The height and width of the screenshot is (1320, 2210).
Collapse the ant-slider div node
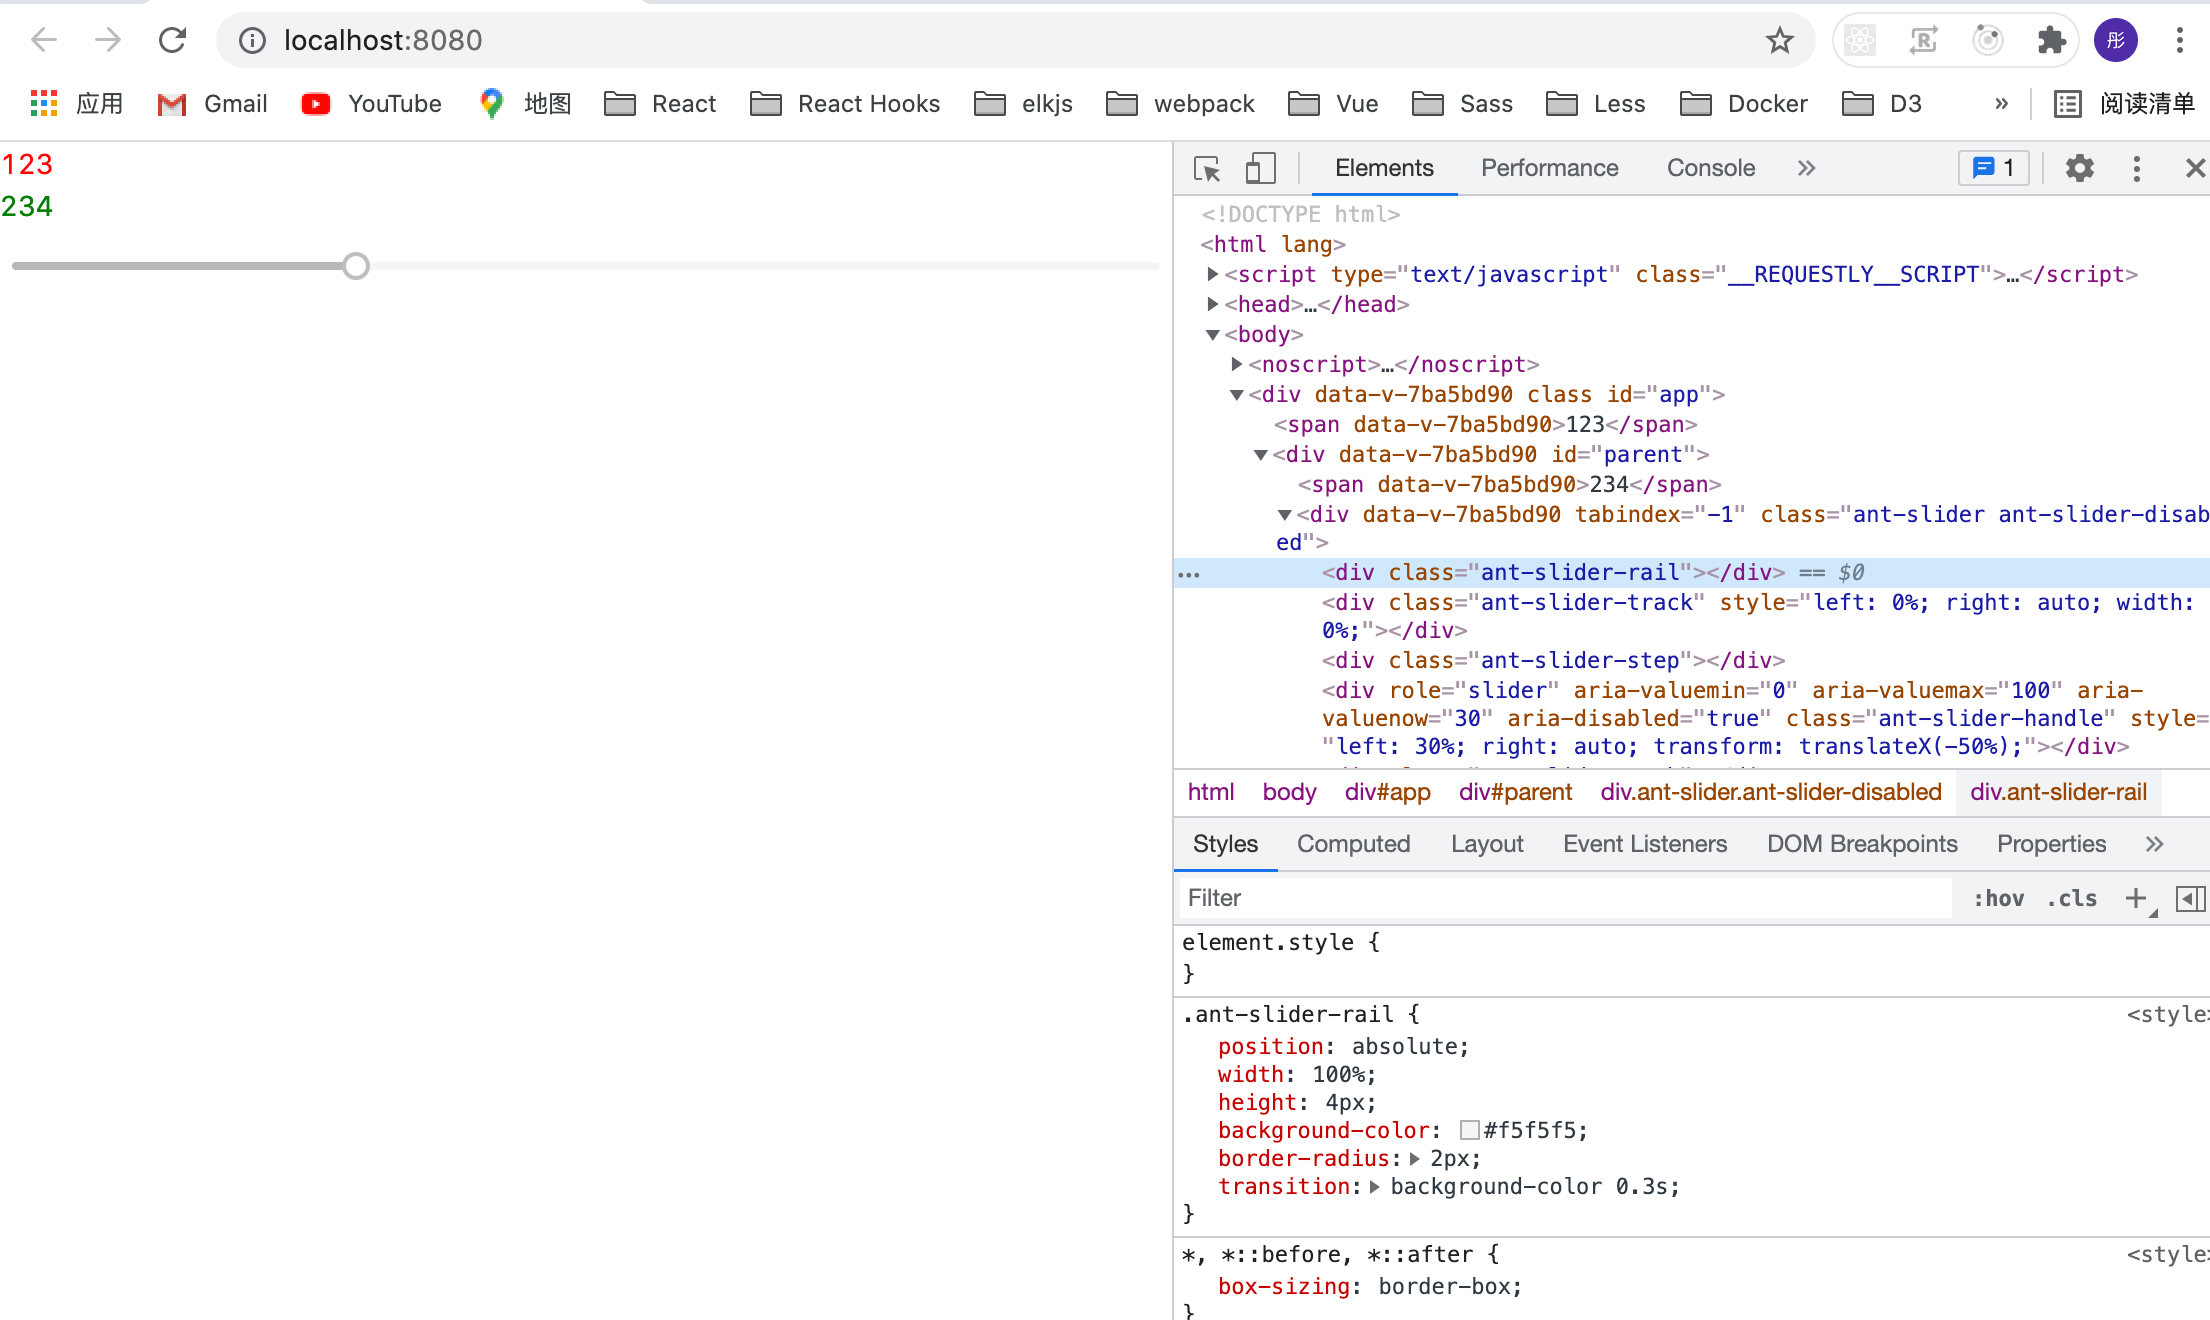coord(1285,515)
